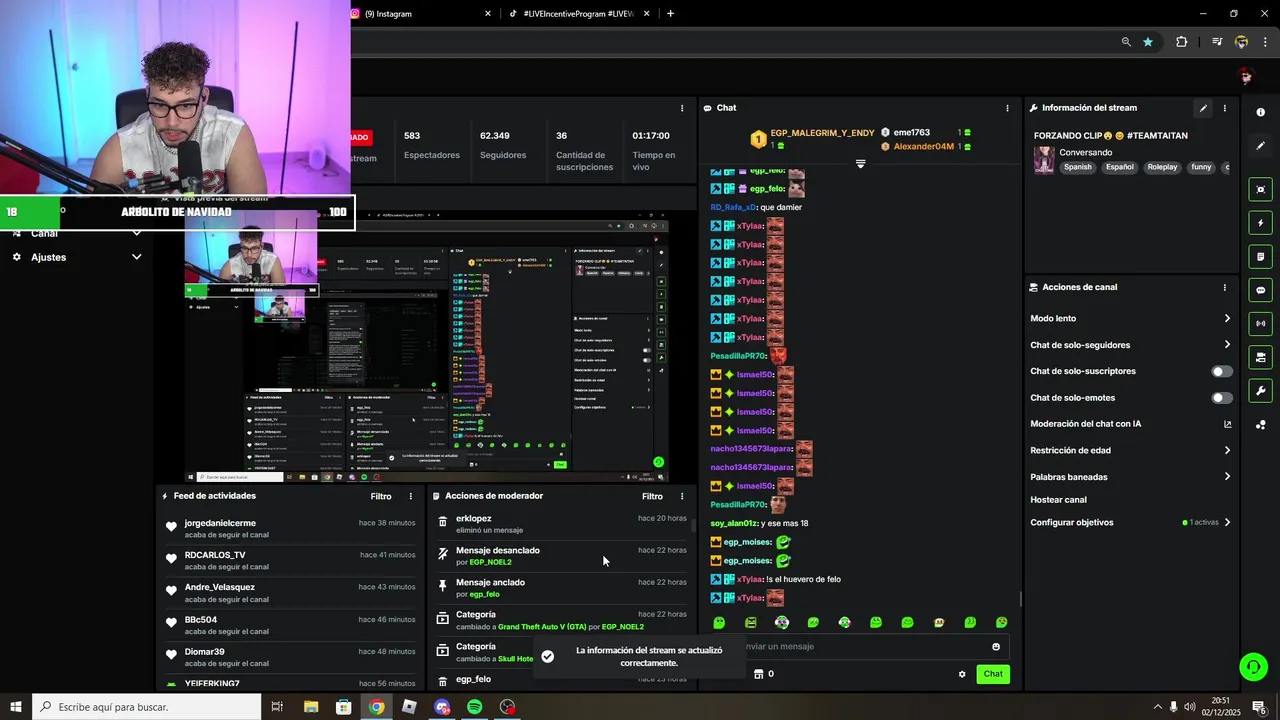Open Información del stream three-dot menu

point(1225,108)
